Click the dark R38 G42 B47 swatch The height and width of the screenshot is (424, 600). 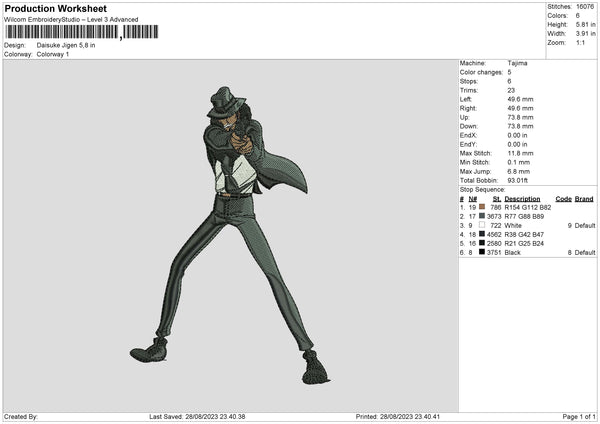[482, 234]
